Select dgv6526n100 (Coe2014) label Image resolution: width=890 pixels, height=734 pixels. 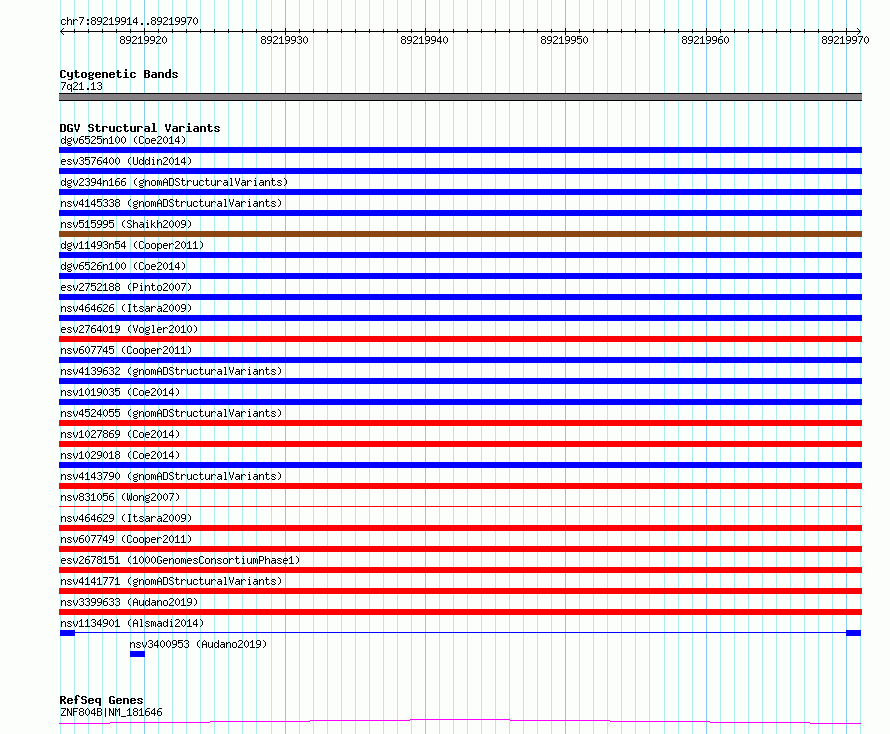(123, 266)
